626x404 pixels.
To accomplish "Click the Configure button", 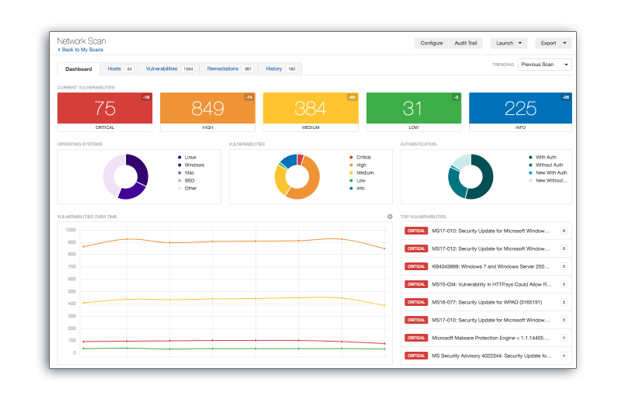I will click(431, 44).
